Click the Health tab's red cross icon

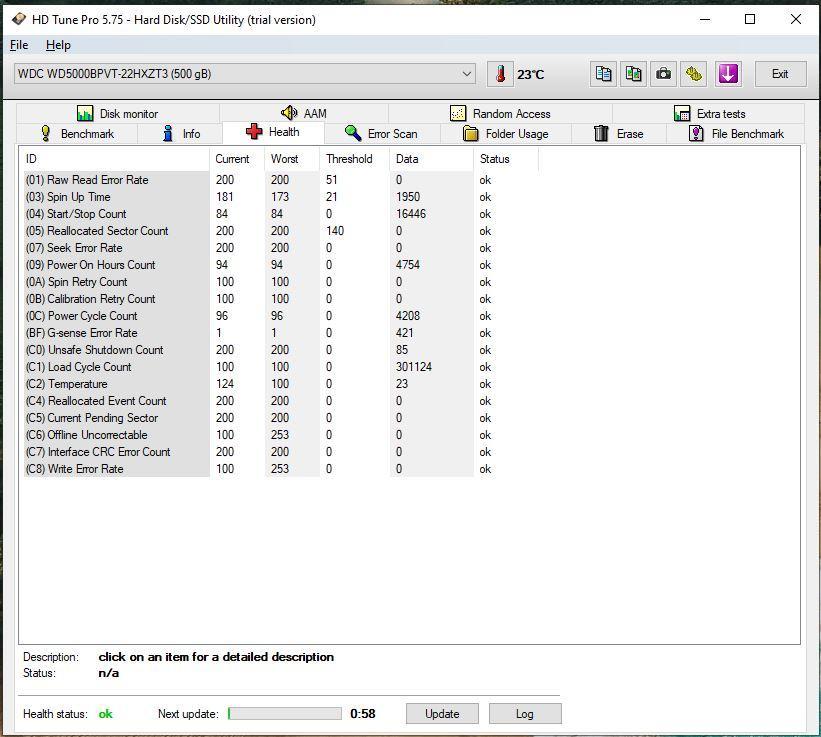(254, 131)
